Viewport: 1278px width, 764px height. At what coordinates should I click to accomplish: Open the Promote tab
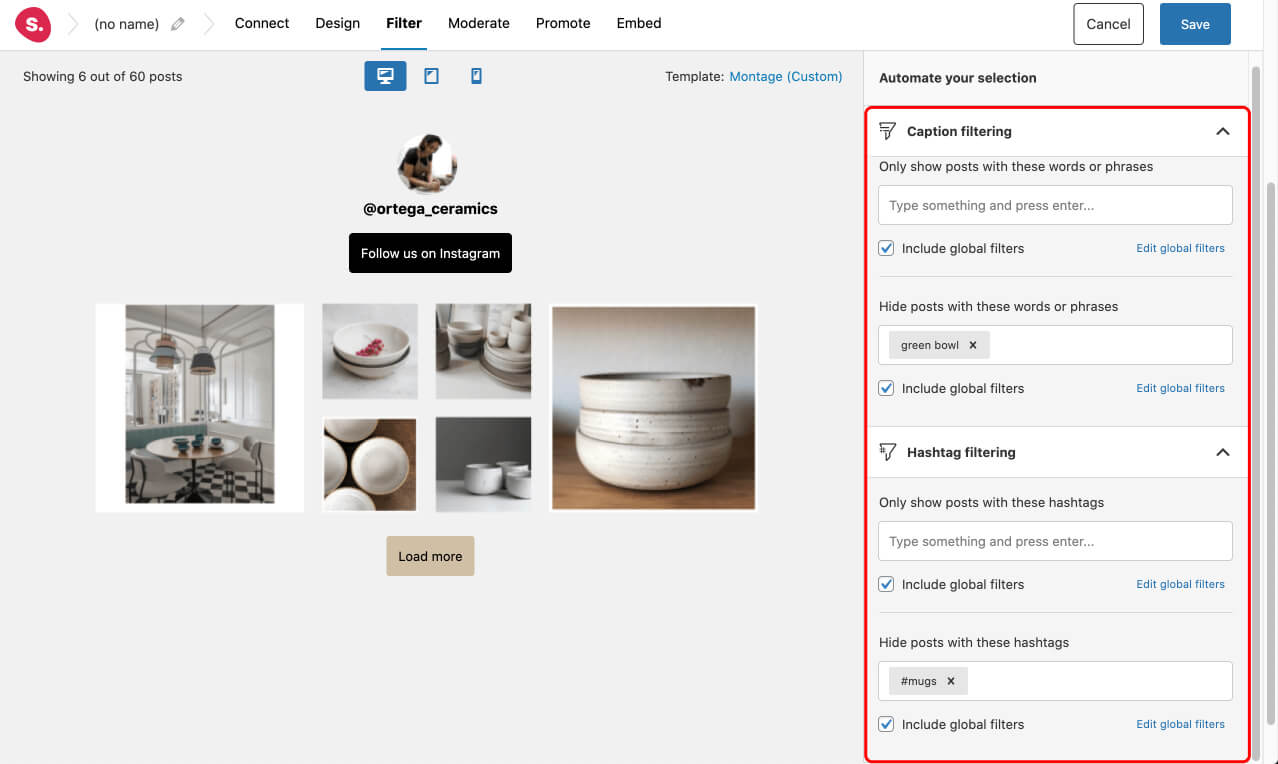pyautogui.click(x=563, y=23)
